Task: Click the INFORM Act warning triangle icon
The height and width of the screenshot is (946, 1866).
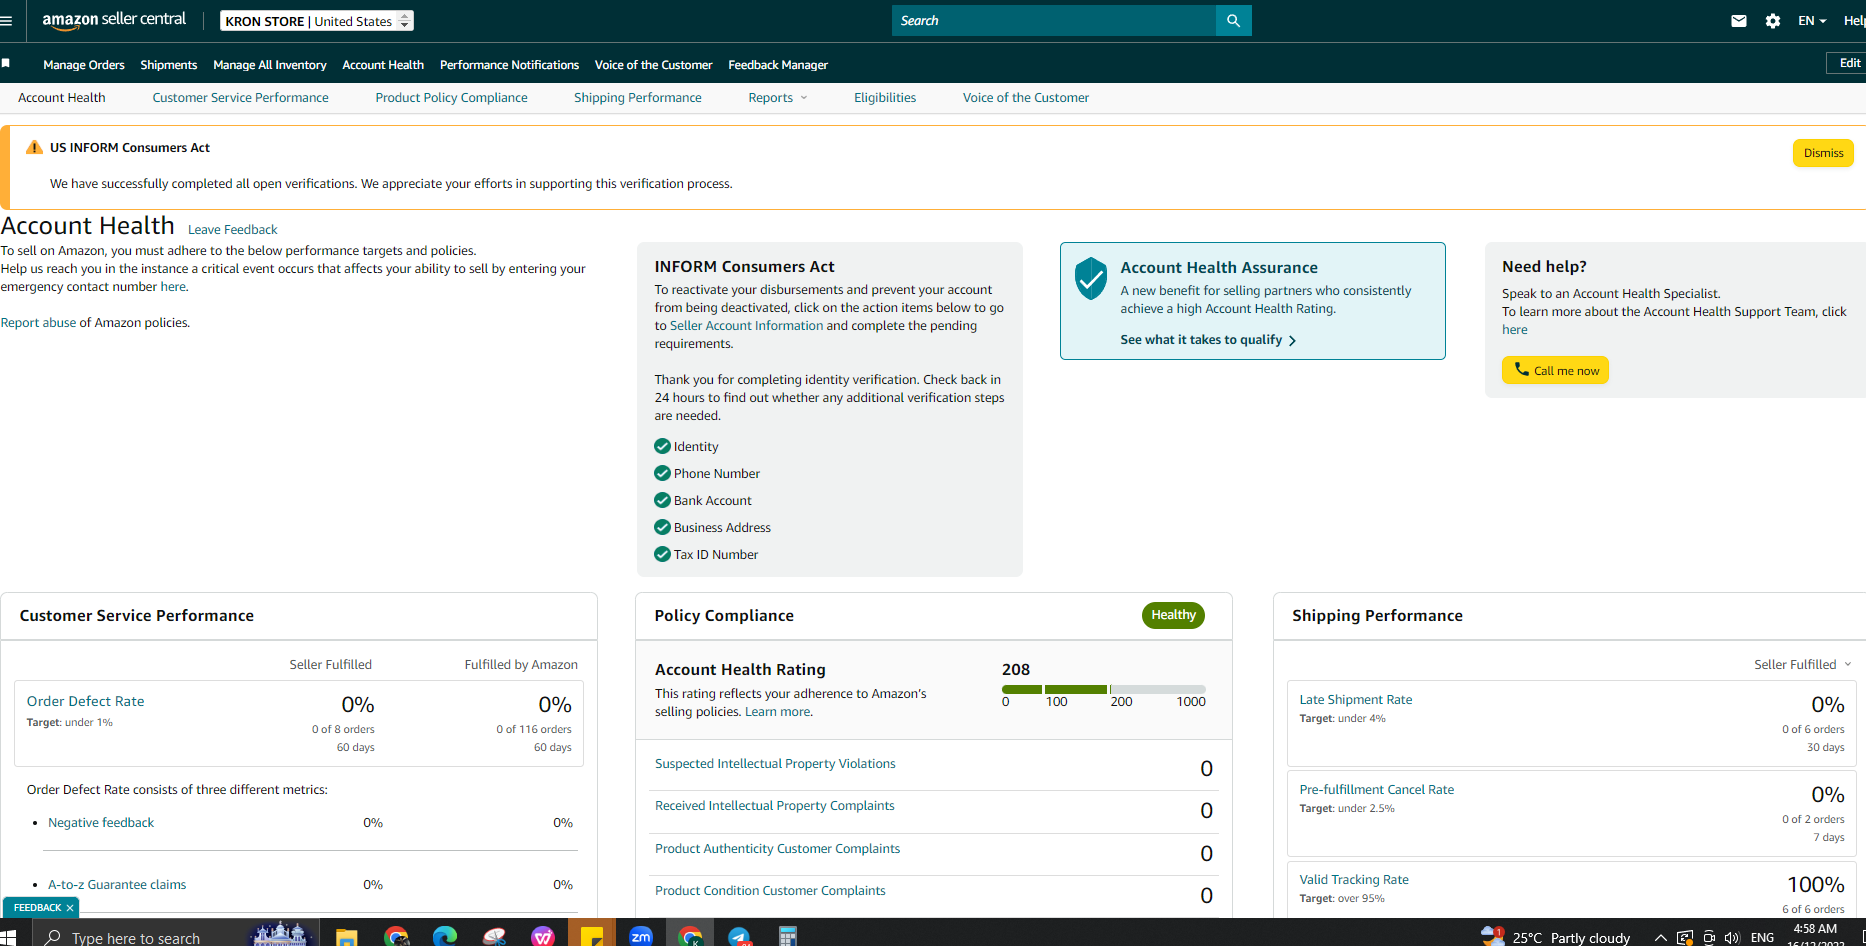Action: 34,147
